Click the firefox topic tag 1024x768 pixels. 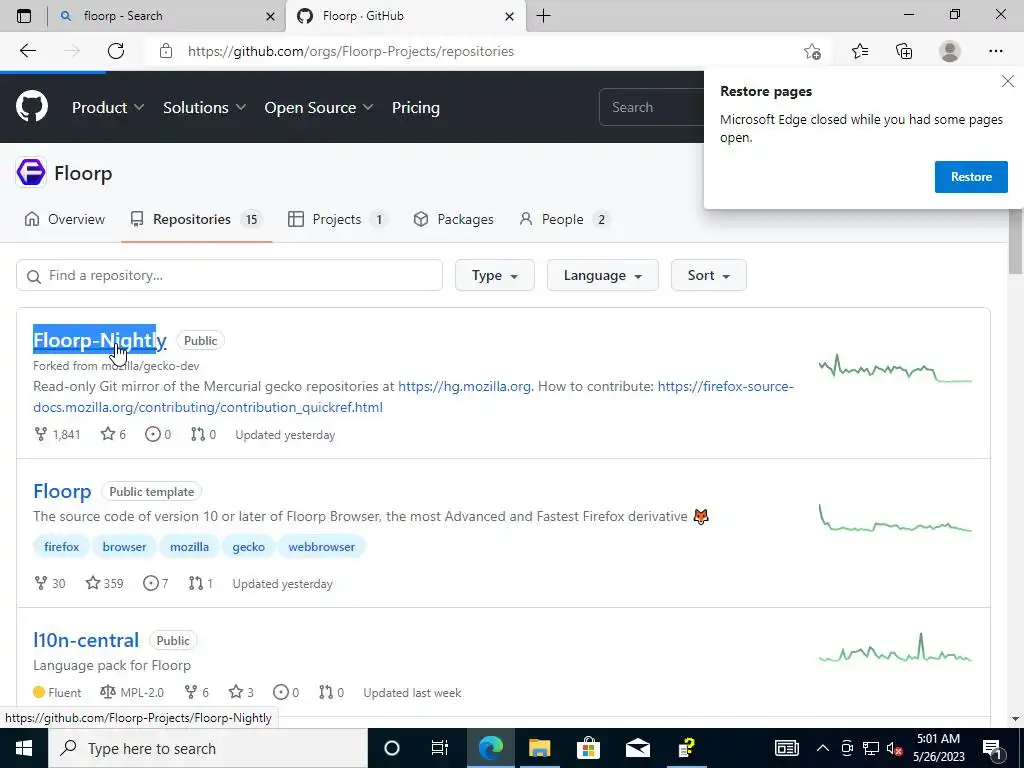pos(61,547)
